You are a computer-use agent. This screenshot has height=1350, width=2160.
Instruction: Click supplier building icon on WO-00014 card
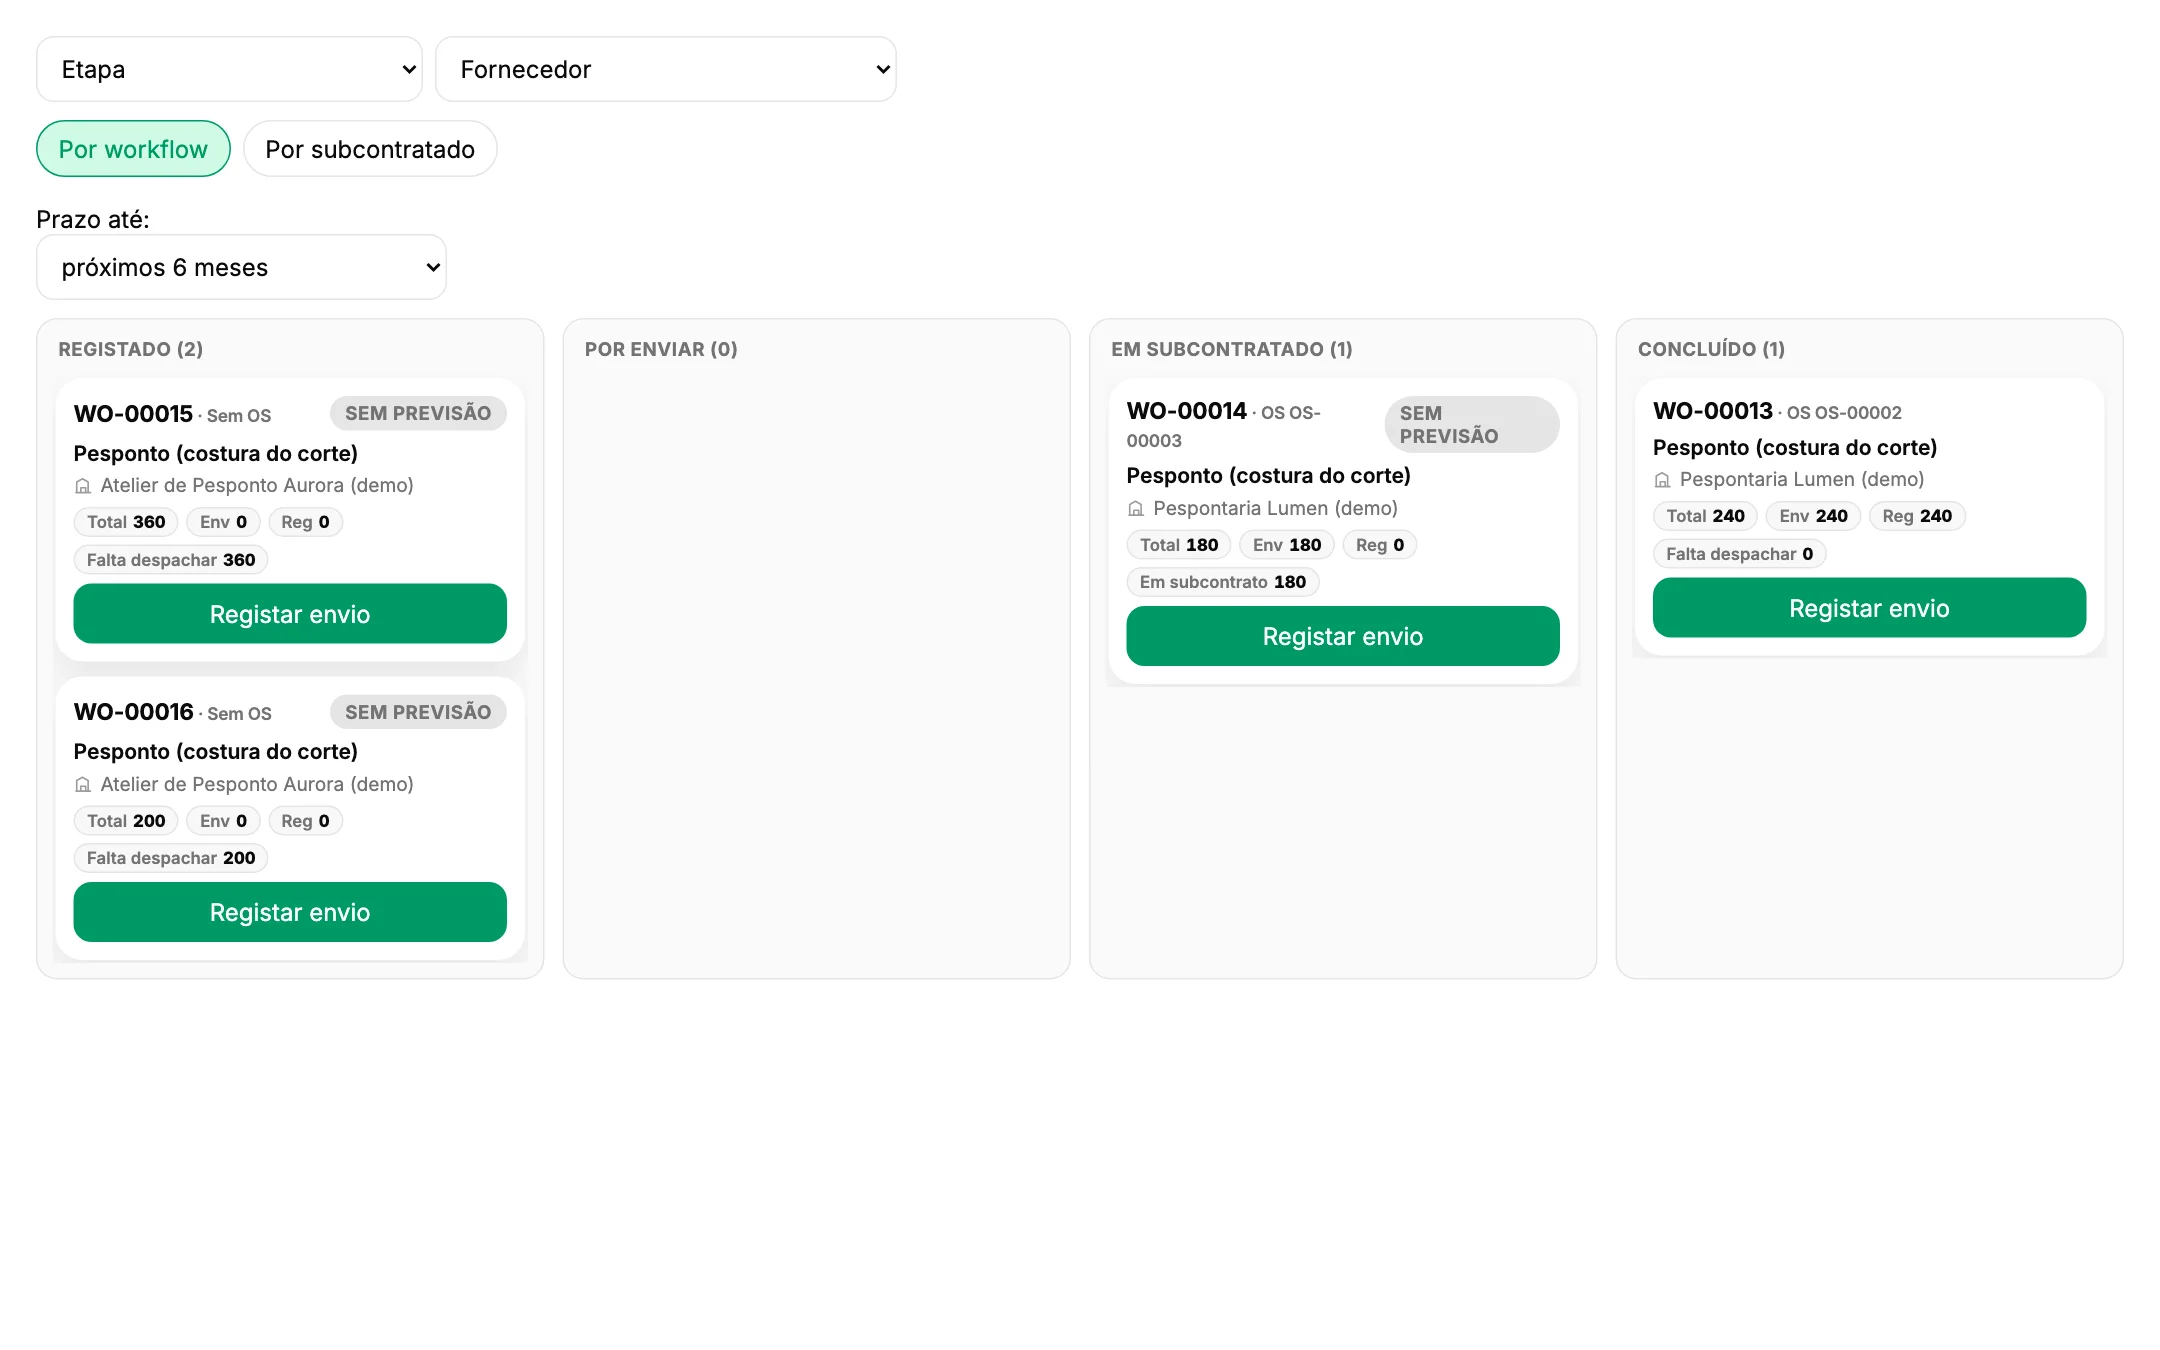(x=1136, y=509)
